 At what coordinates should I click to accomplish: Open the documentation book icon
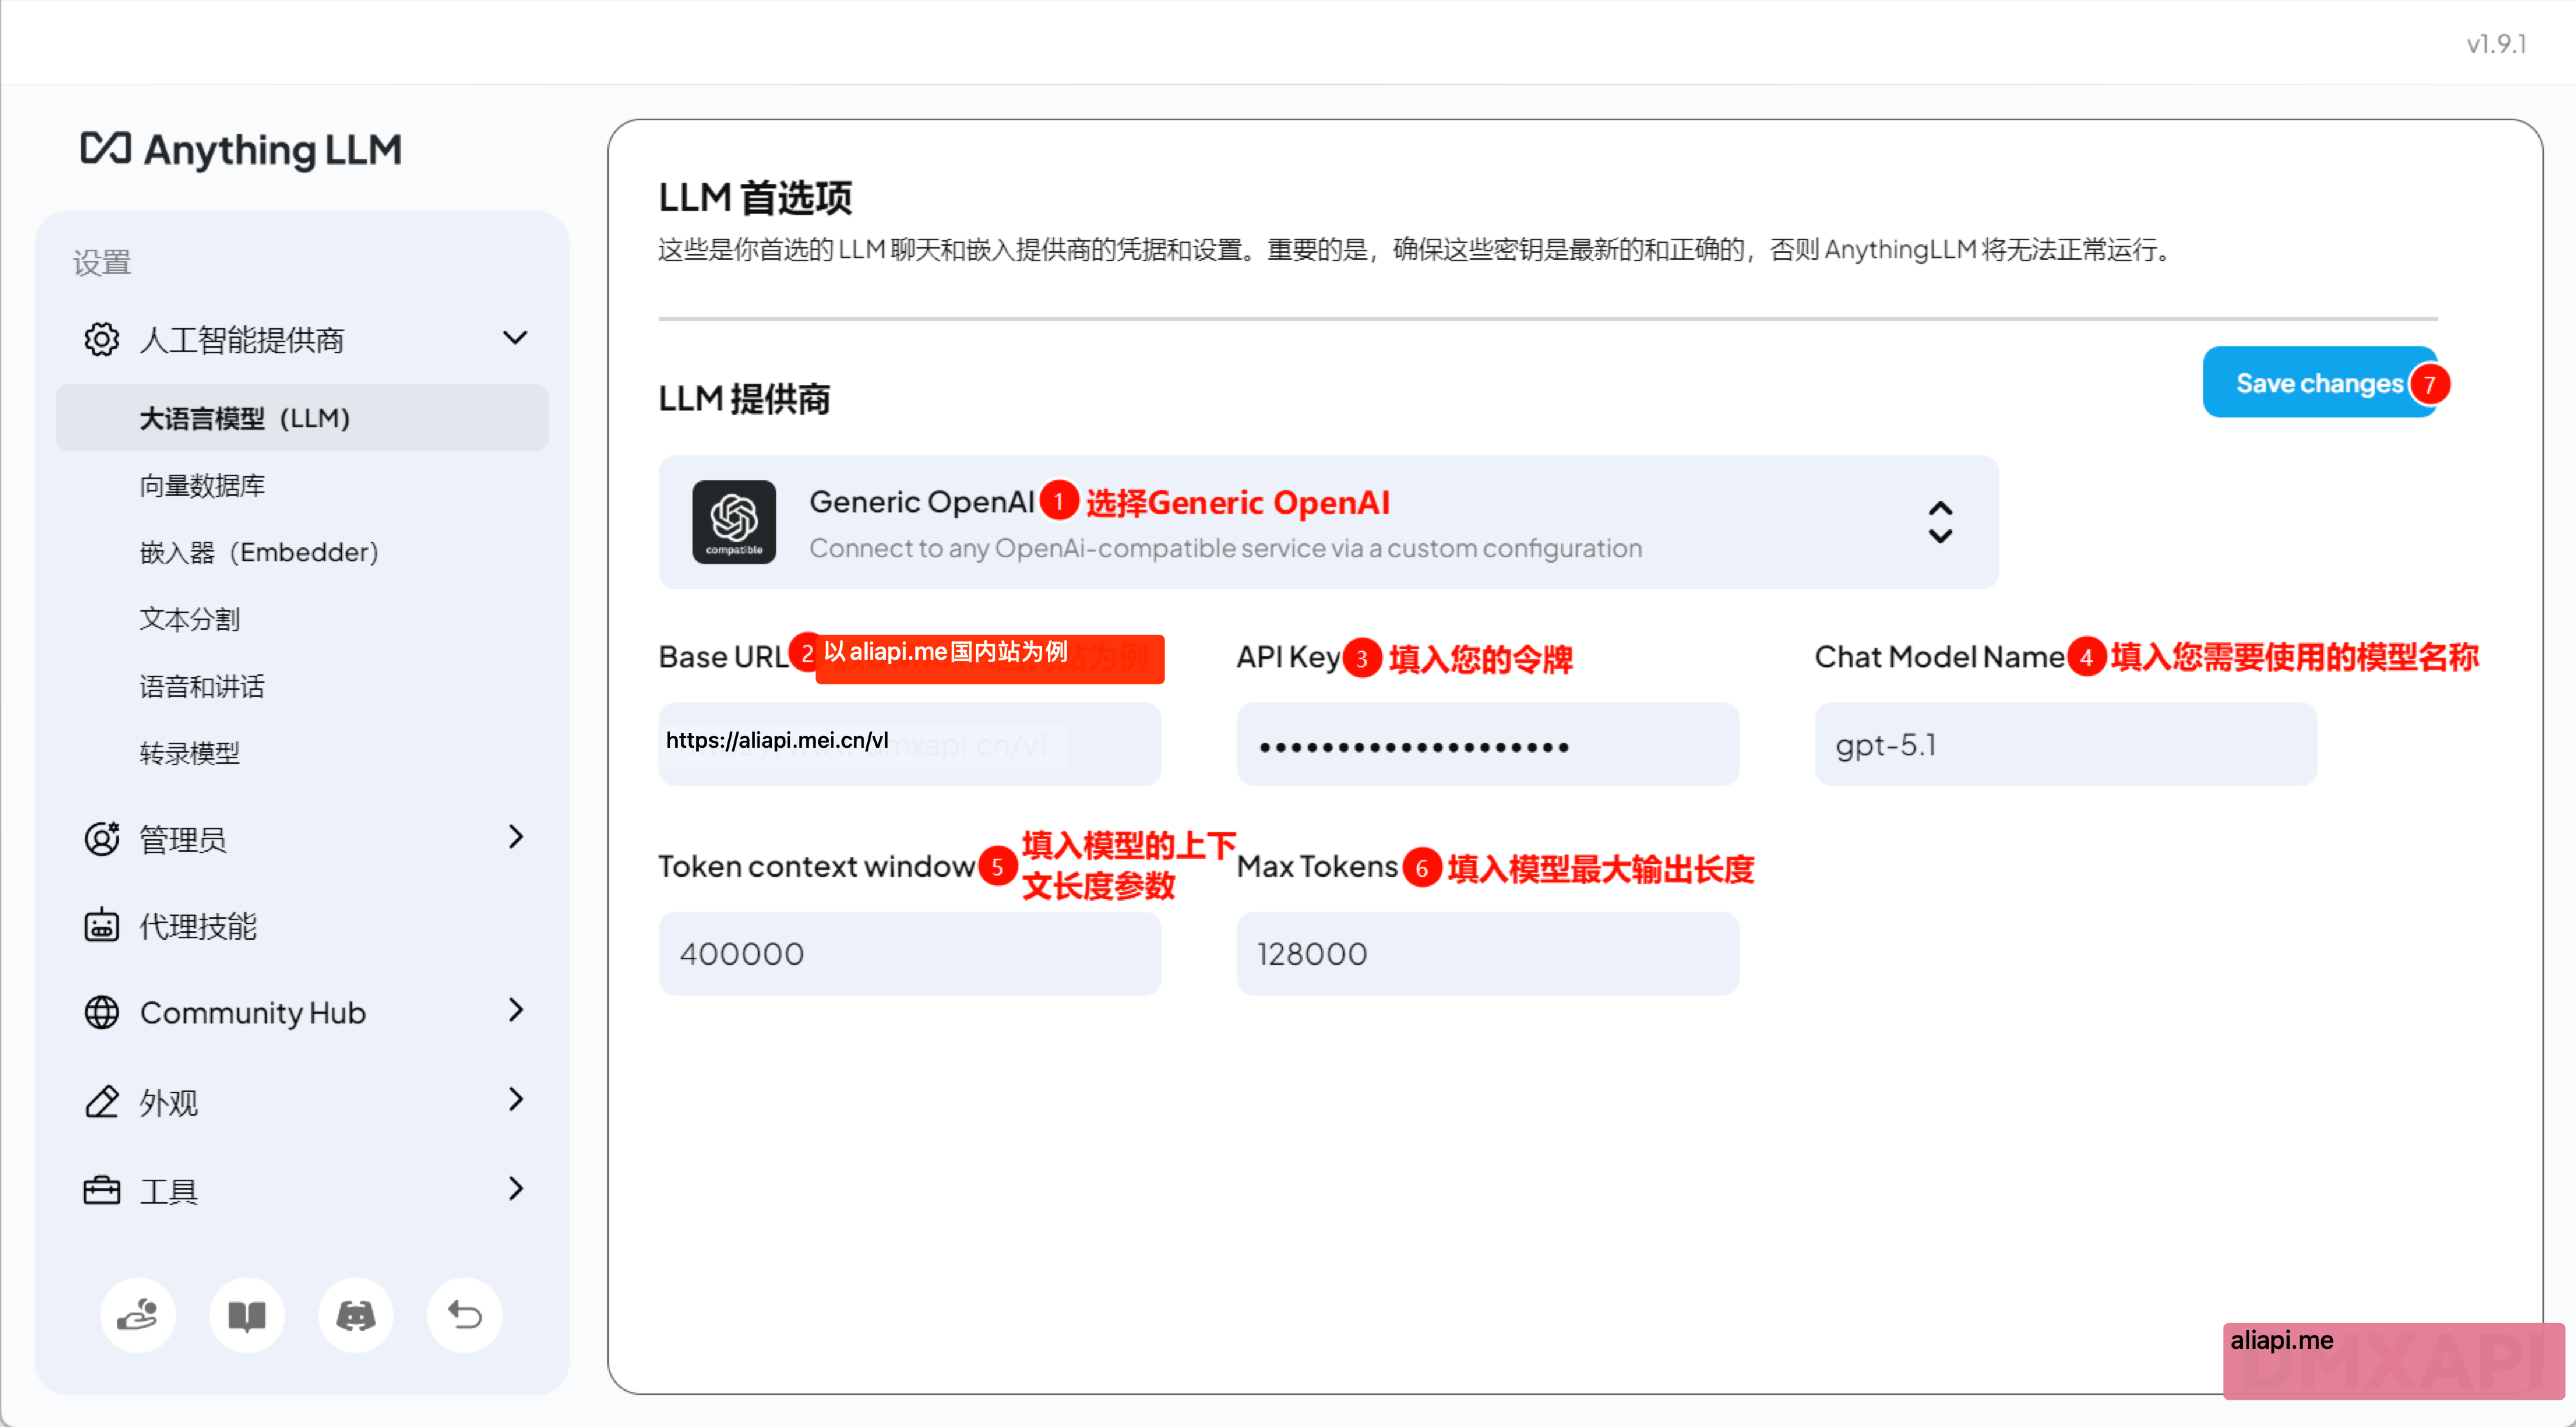click(247, 1315)
